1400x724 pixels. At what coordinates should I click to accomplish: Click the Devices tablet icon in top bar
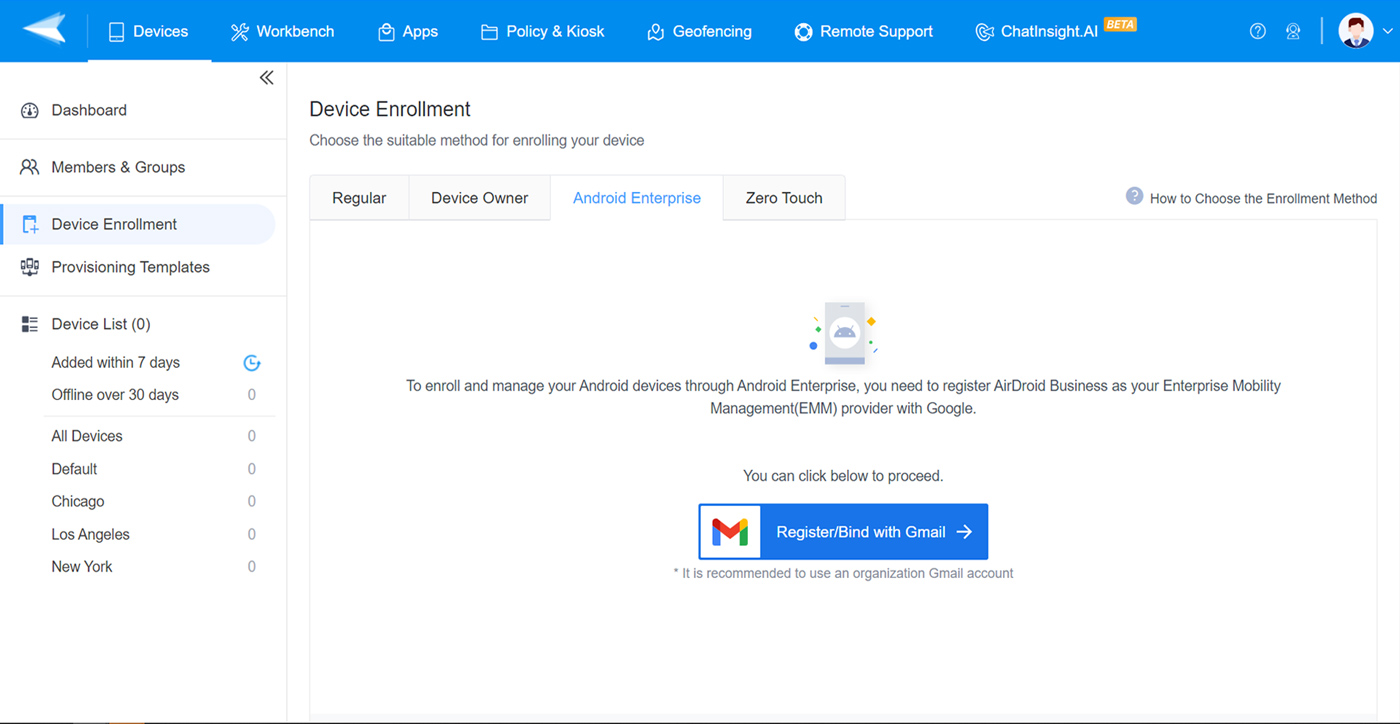[x=116, y=32]
